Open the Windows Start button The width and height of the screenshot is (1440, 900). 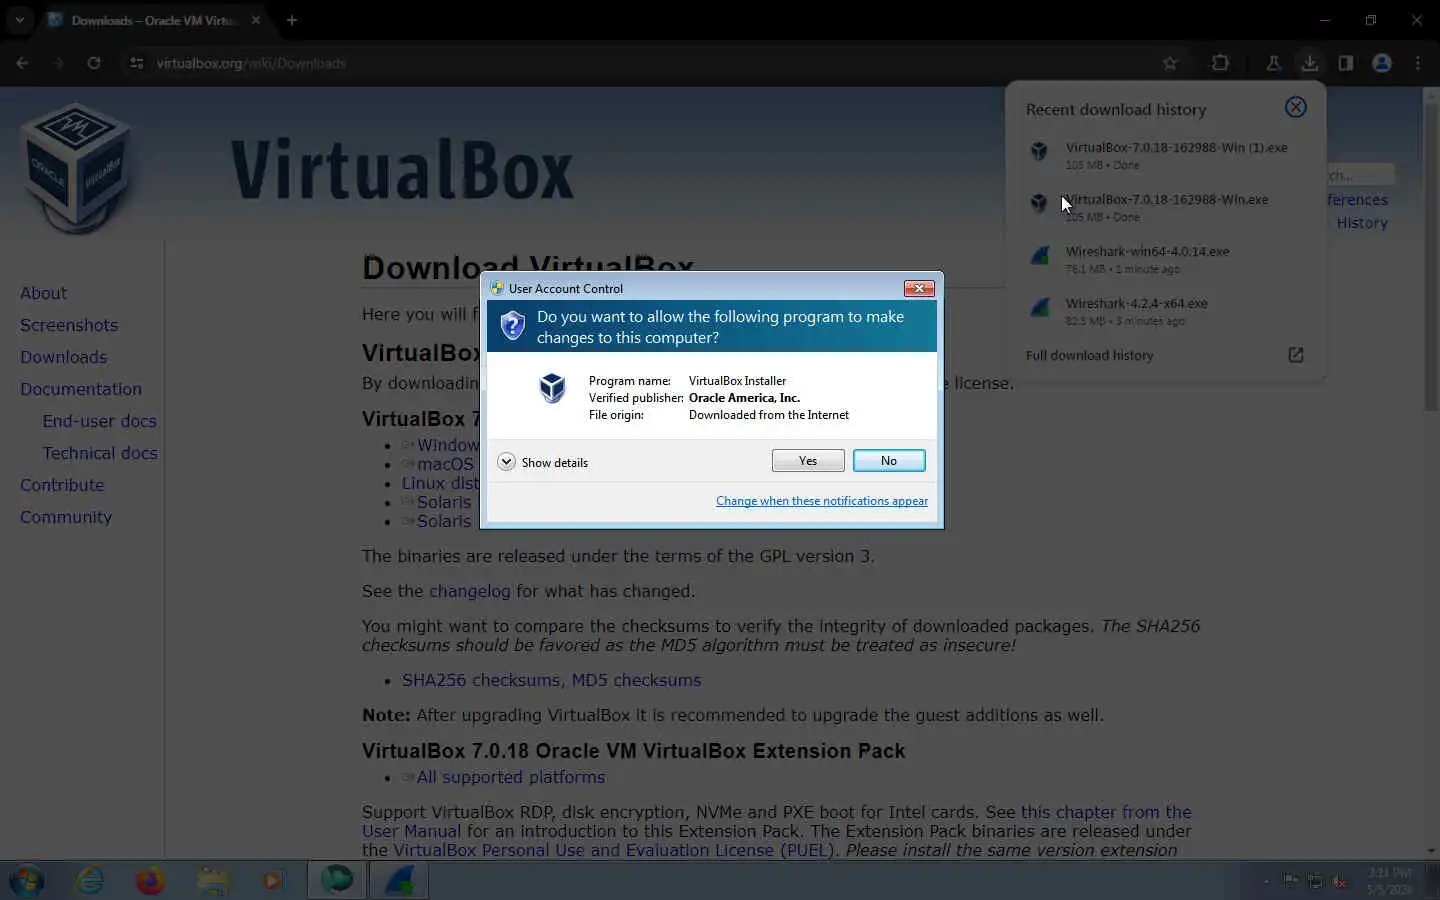27,881
